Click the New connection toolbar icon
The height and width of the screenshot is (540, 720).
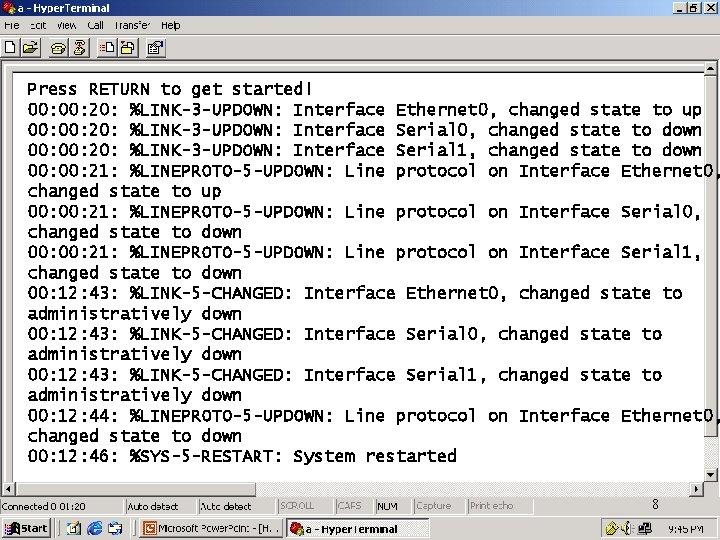(10, 48)
